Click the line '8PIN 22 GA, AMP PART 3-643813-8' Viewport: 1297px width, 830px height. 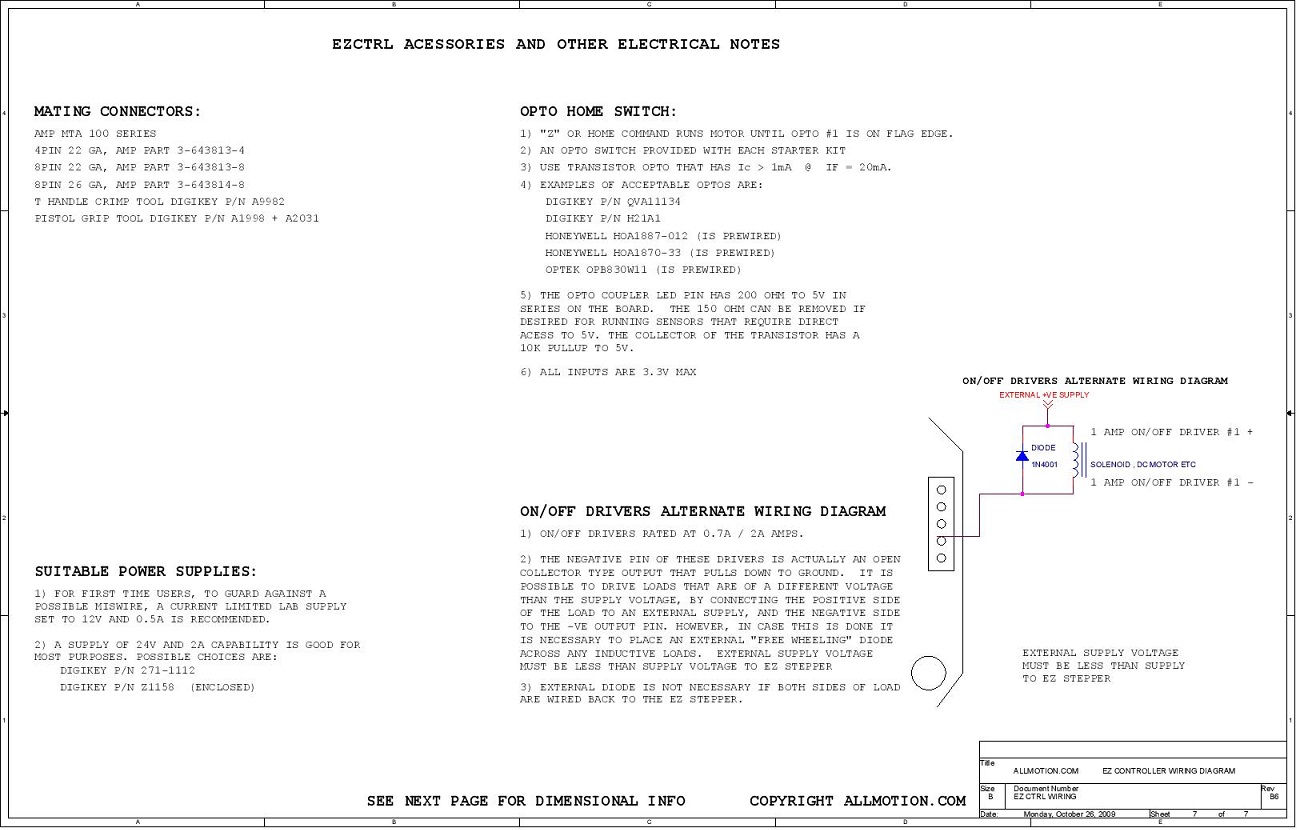(140, 167)
